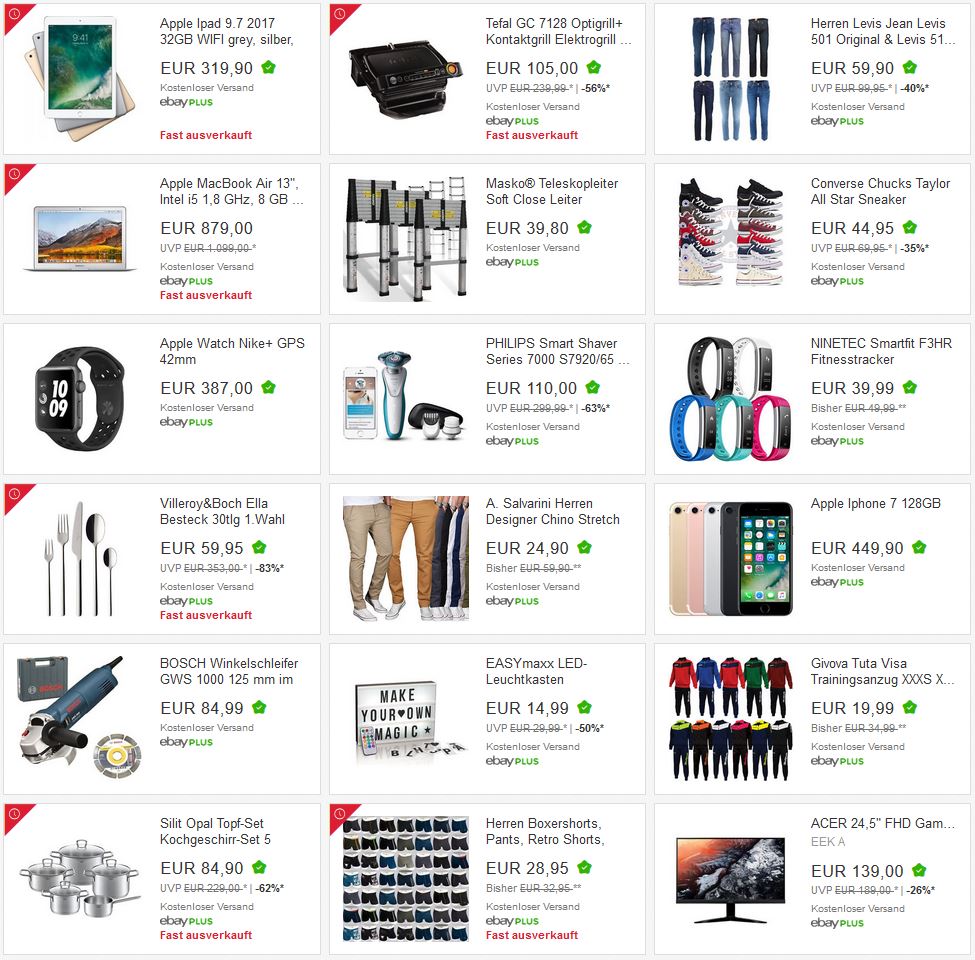Screen dimensions: 975x960
Task: Click the eBay Plus logo under Apple Watch Nike+
Action: [186, 422]
